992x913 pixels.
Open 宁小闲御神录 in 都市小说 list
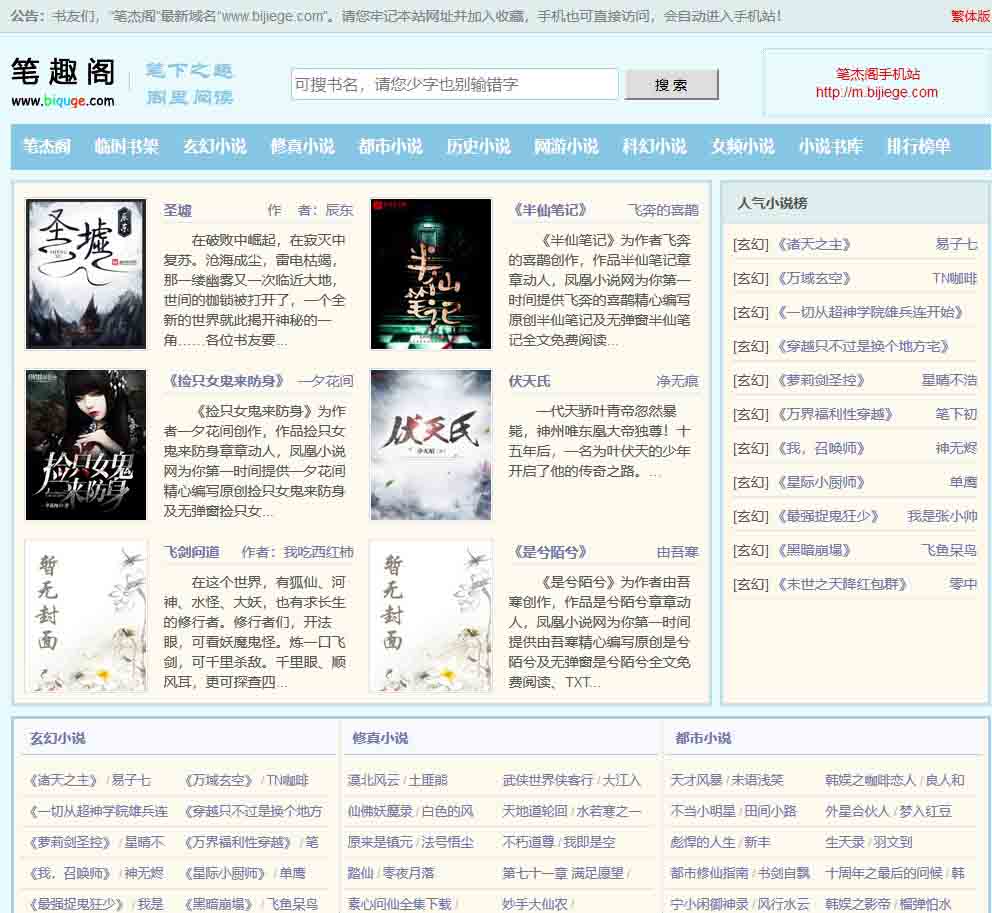point(710,904)
